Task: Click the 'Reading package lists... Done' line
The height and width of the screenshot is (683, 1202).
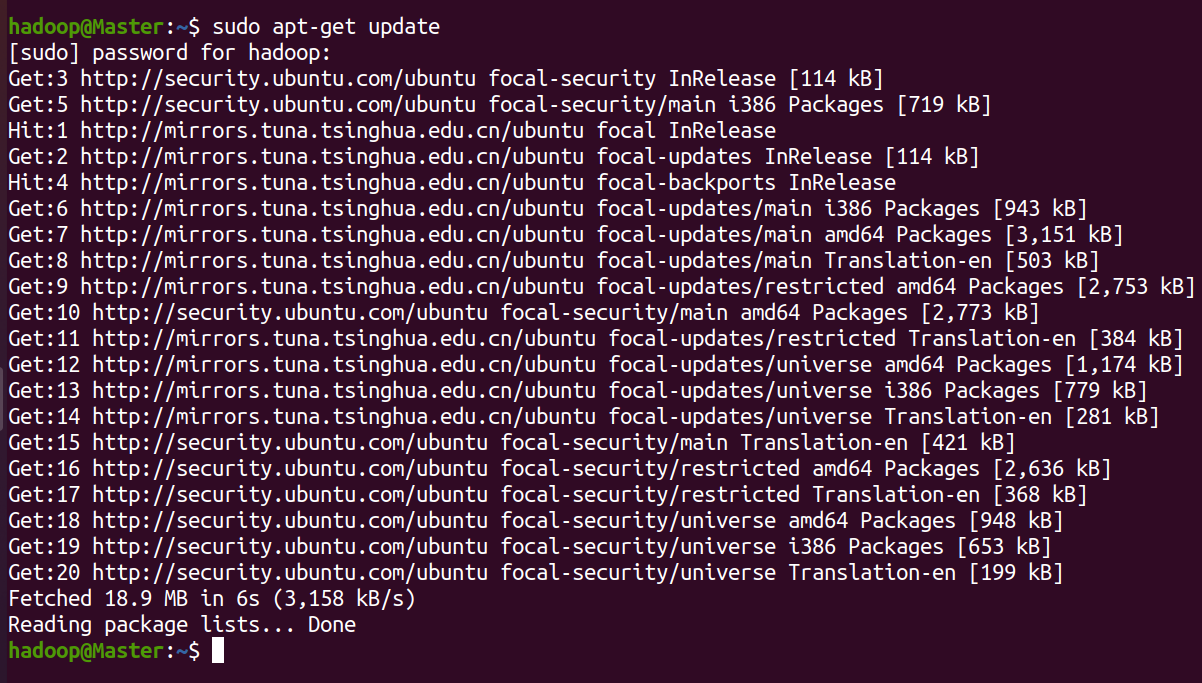Action: tap(181, 625)
